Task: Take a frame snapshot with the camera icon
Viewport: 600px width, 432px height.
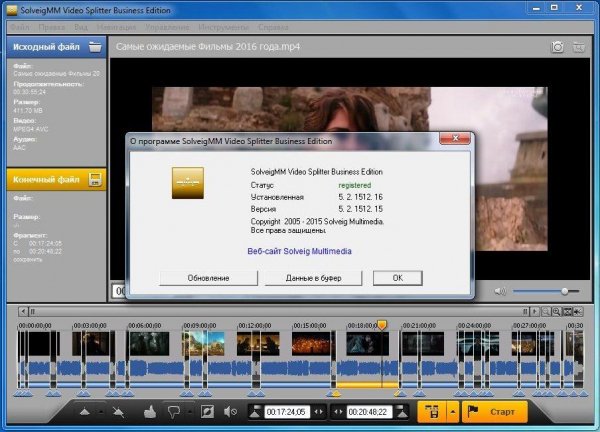Action: [558, 47]
